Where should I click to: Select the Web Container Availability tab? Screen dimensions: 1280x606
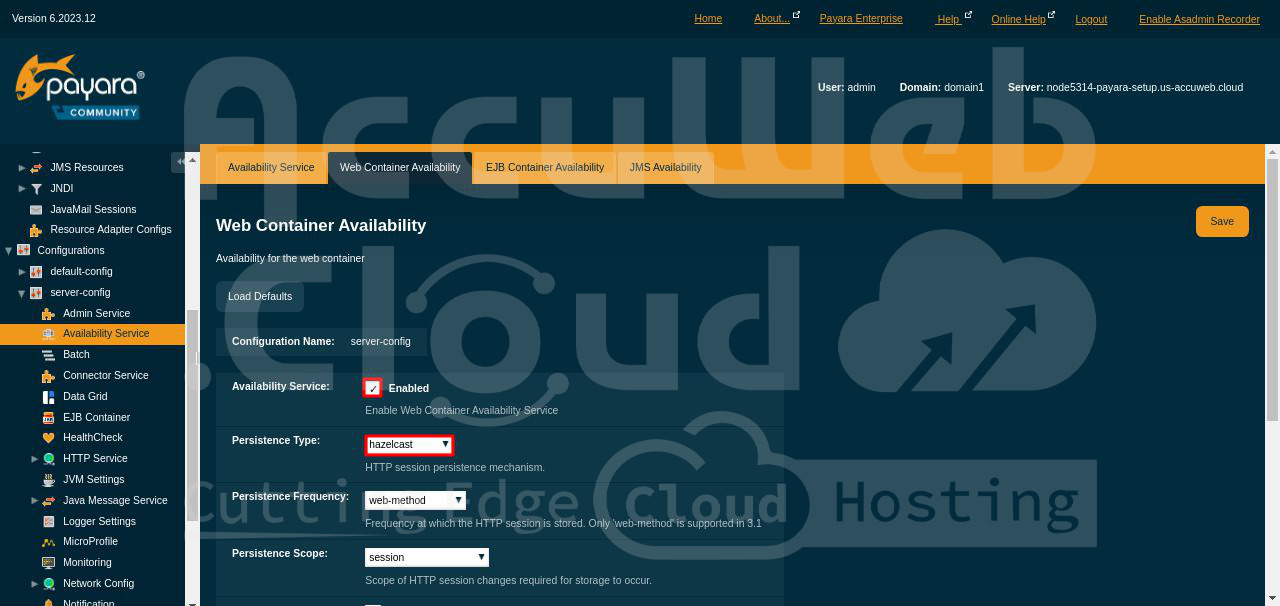(400, 167)
